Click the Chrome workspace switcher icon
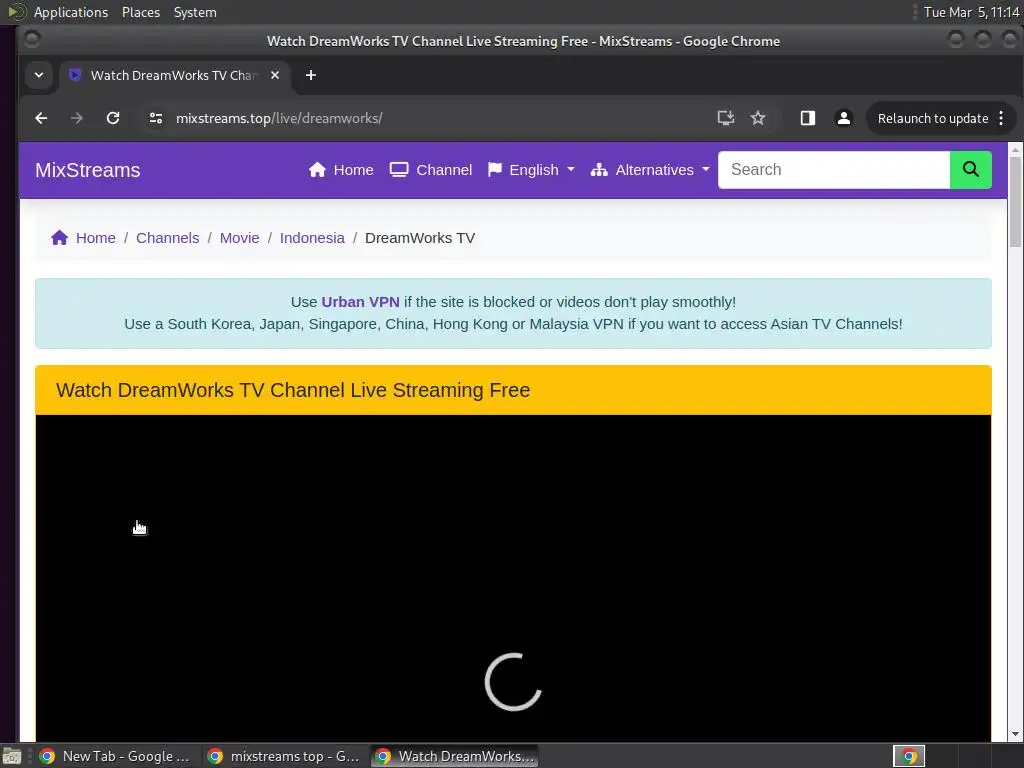Screen dimensions: 1024x768 [x=909, y=756]
